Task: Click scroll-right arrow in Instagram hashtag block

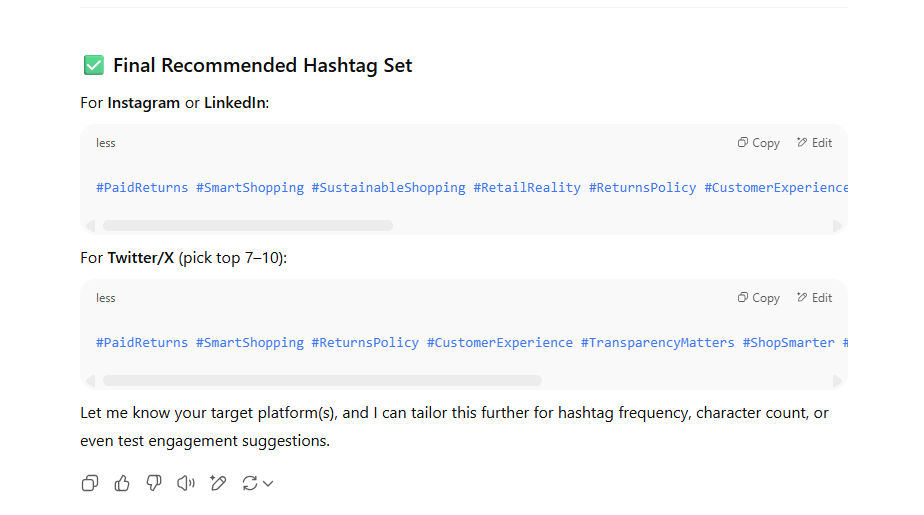Action: 837,226
